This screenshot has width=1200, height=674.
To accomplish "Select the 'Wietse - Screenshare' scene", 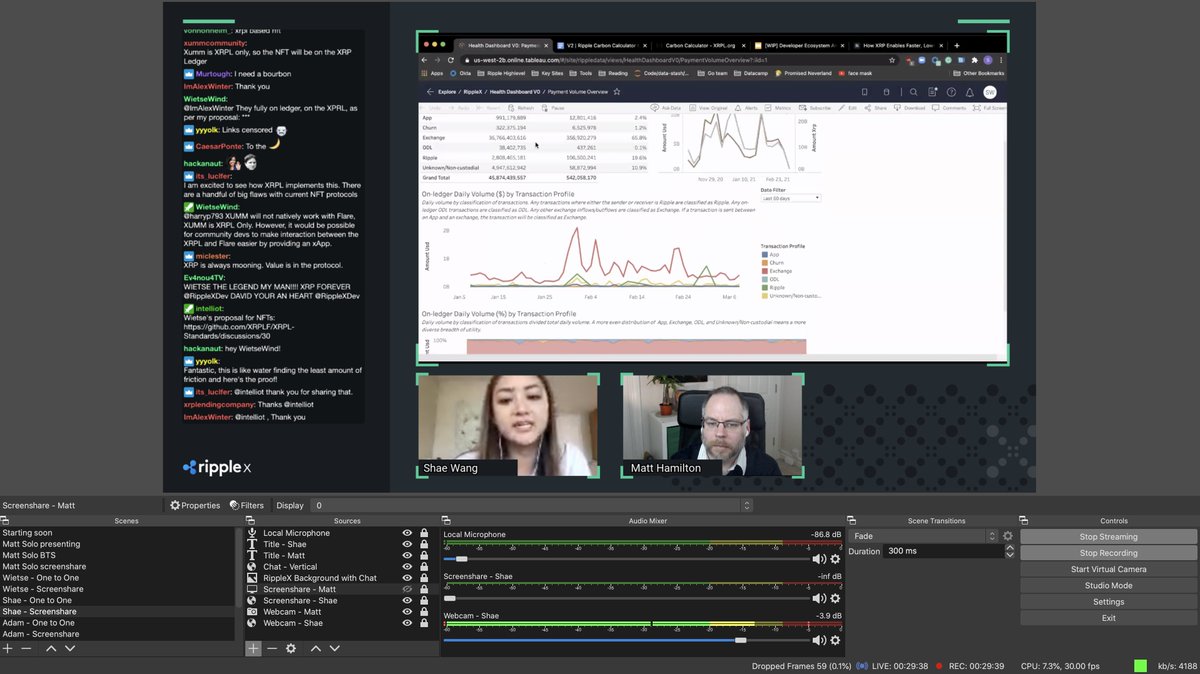I will 118,589.
